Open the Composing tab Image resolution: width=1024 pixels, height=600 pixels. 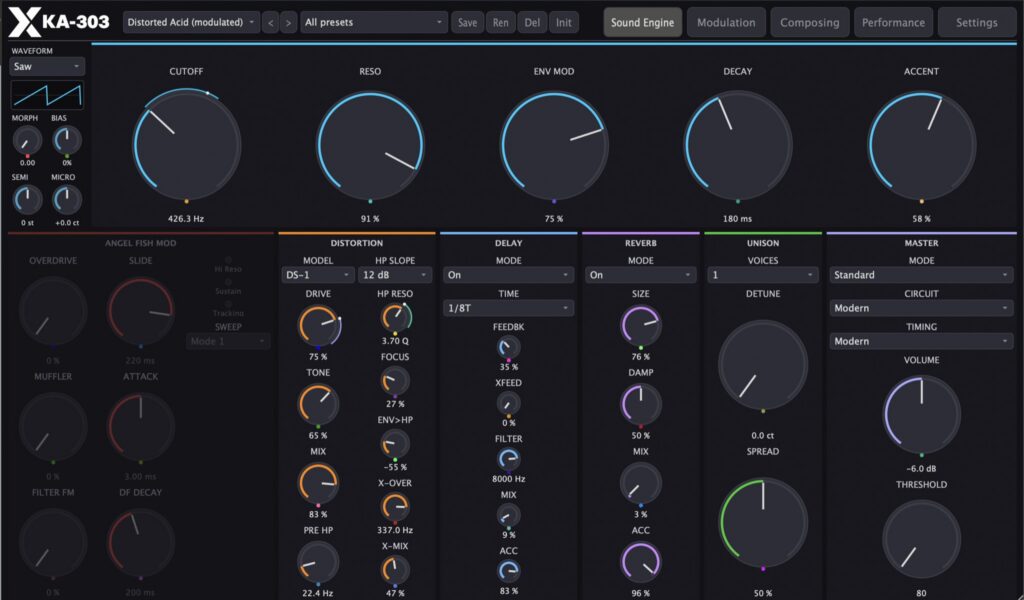[x=810, y=22]
